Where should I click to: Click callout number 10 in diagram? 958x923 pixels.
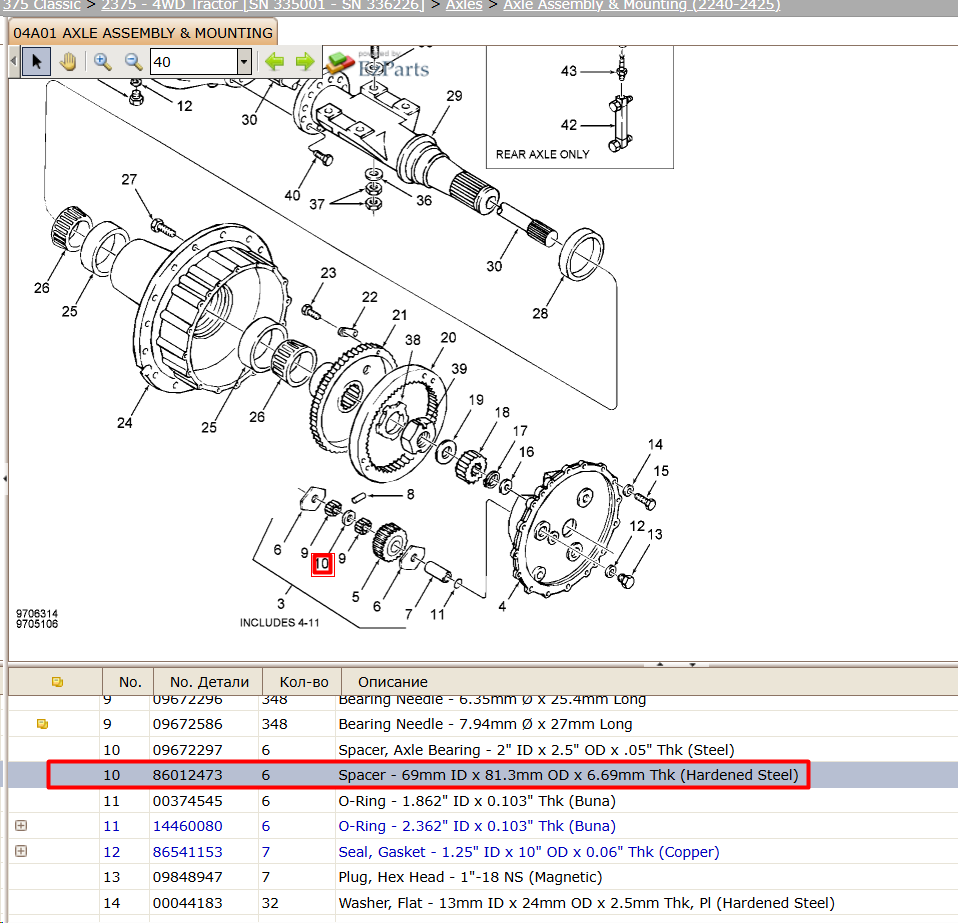point(323,564)
